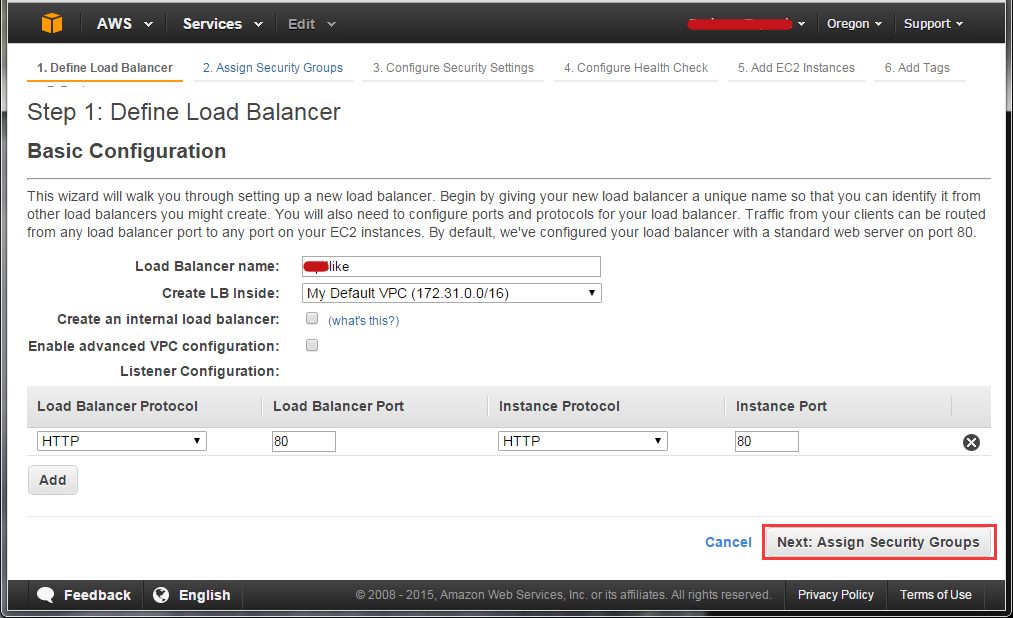Screen dimensions: 1013x618
Task: Cancel the load balancer wizard
Action: pyautogui.click(x=728, y=542)
